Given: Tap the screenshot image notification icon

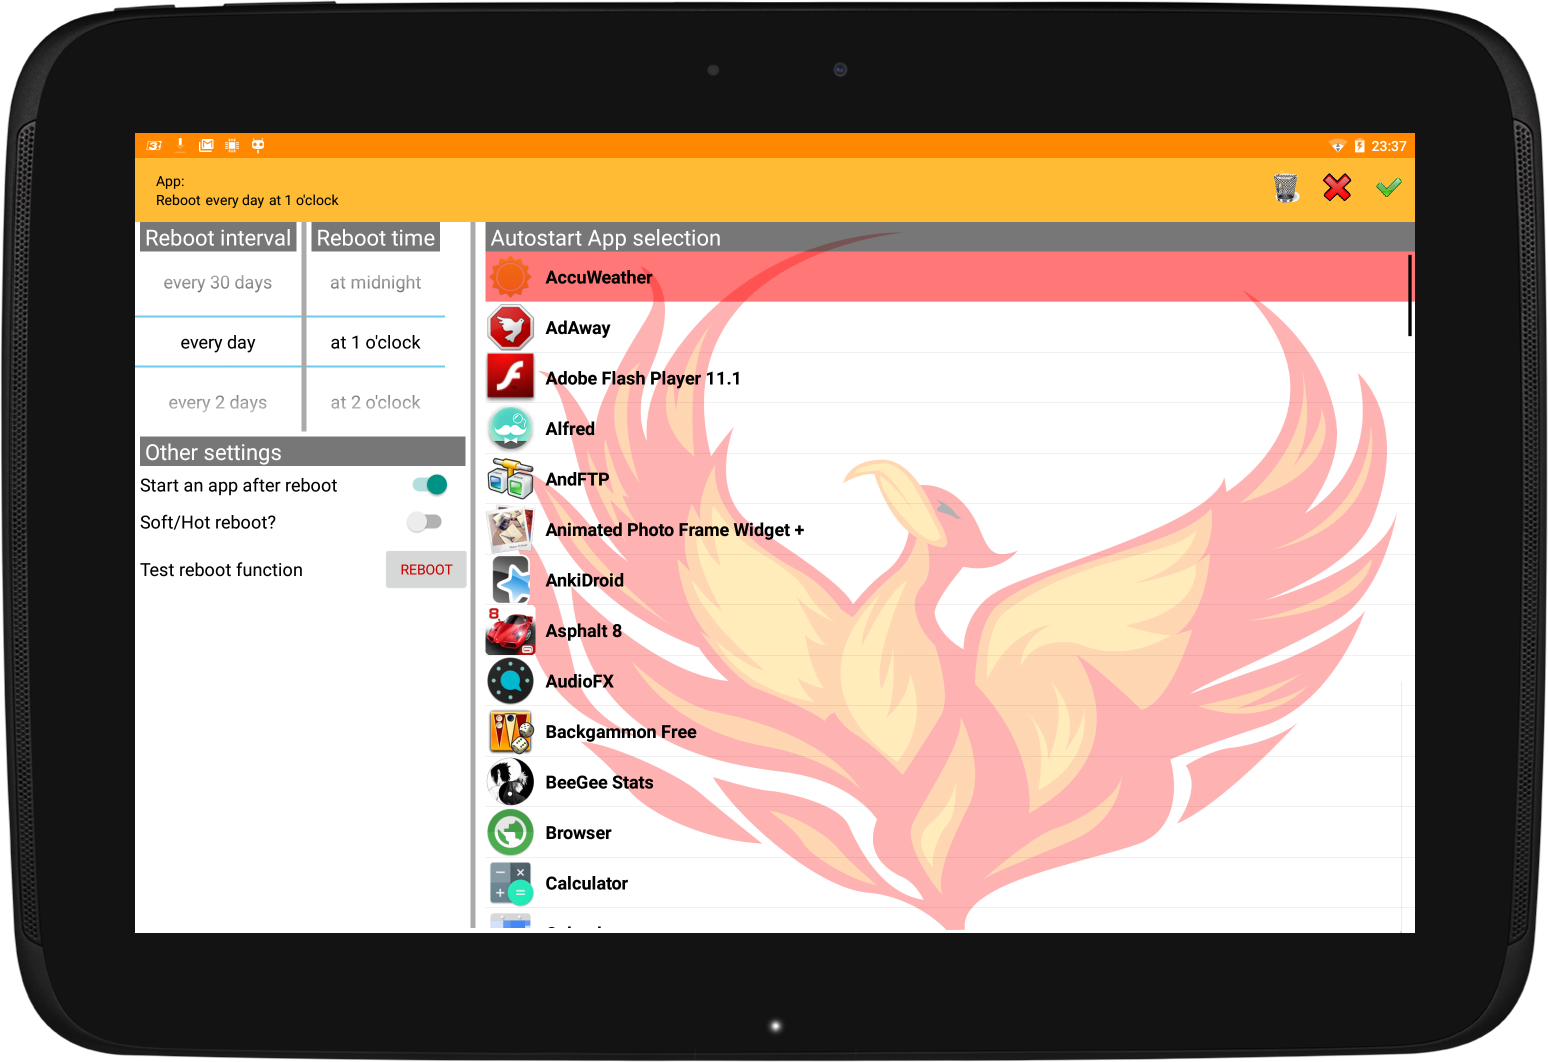Looking at the screenshot, I should click(x=206, y=146).
